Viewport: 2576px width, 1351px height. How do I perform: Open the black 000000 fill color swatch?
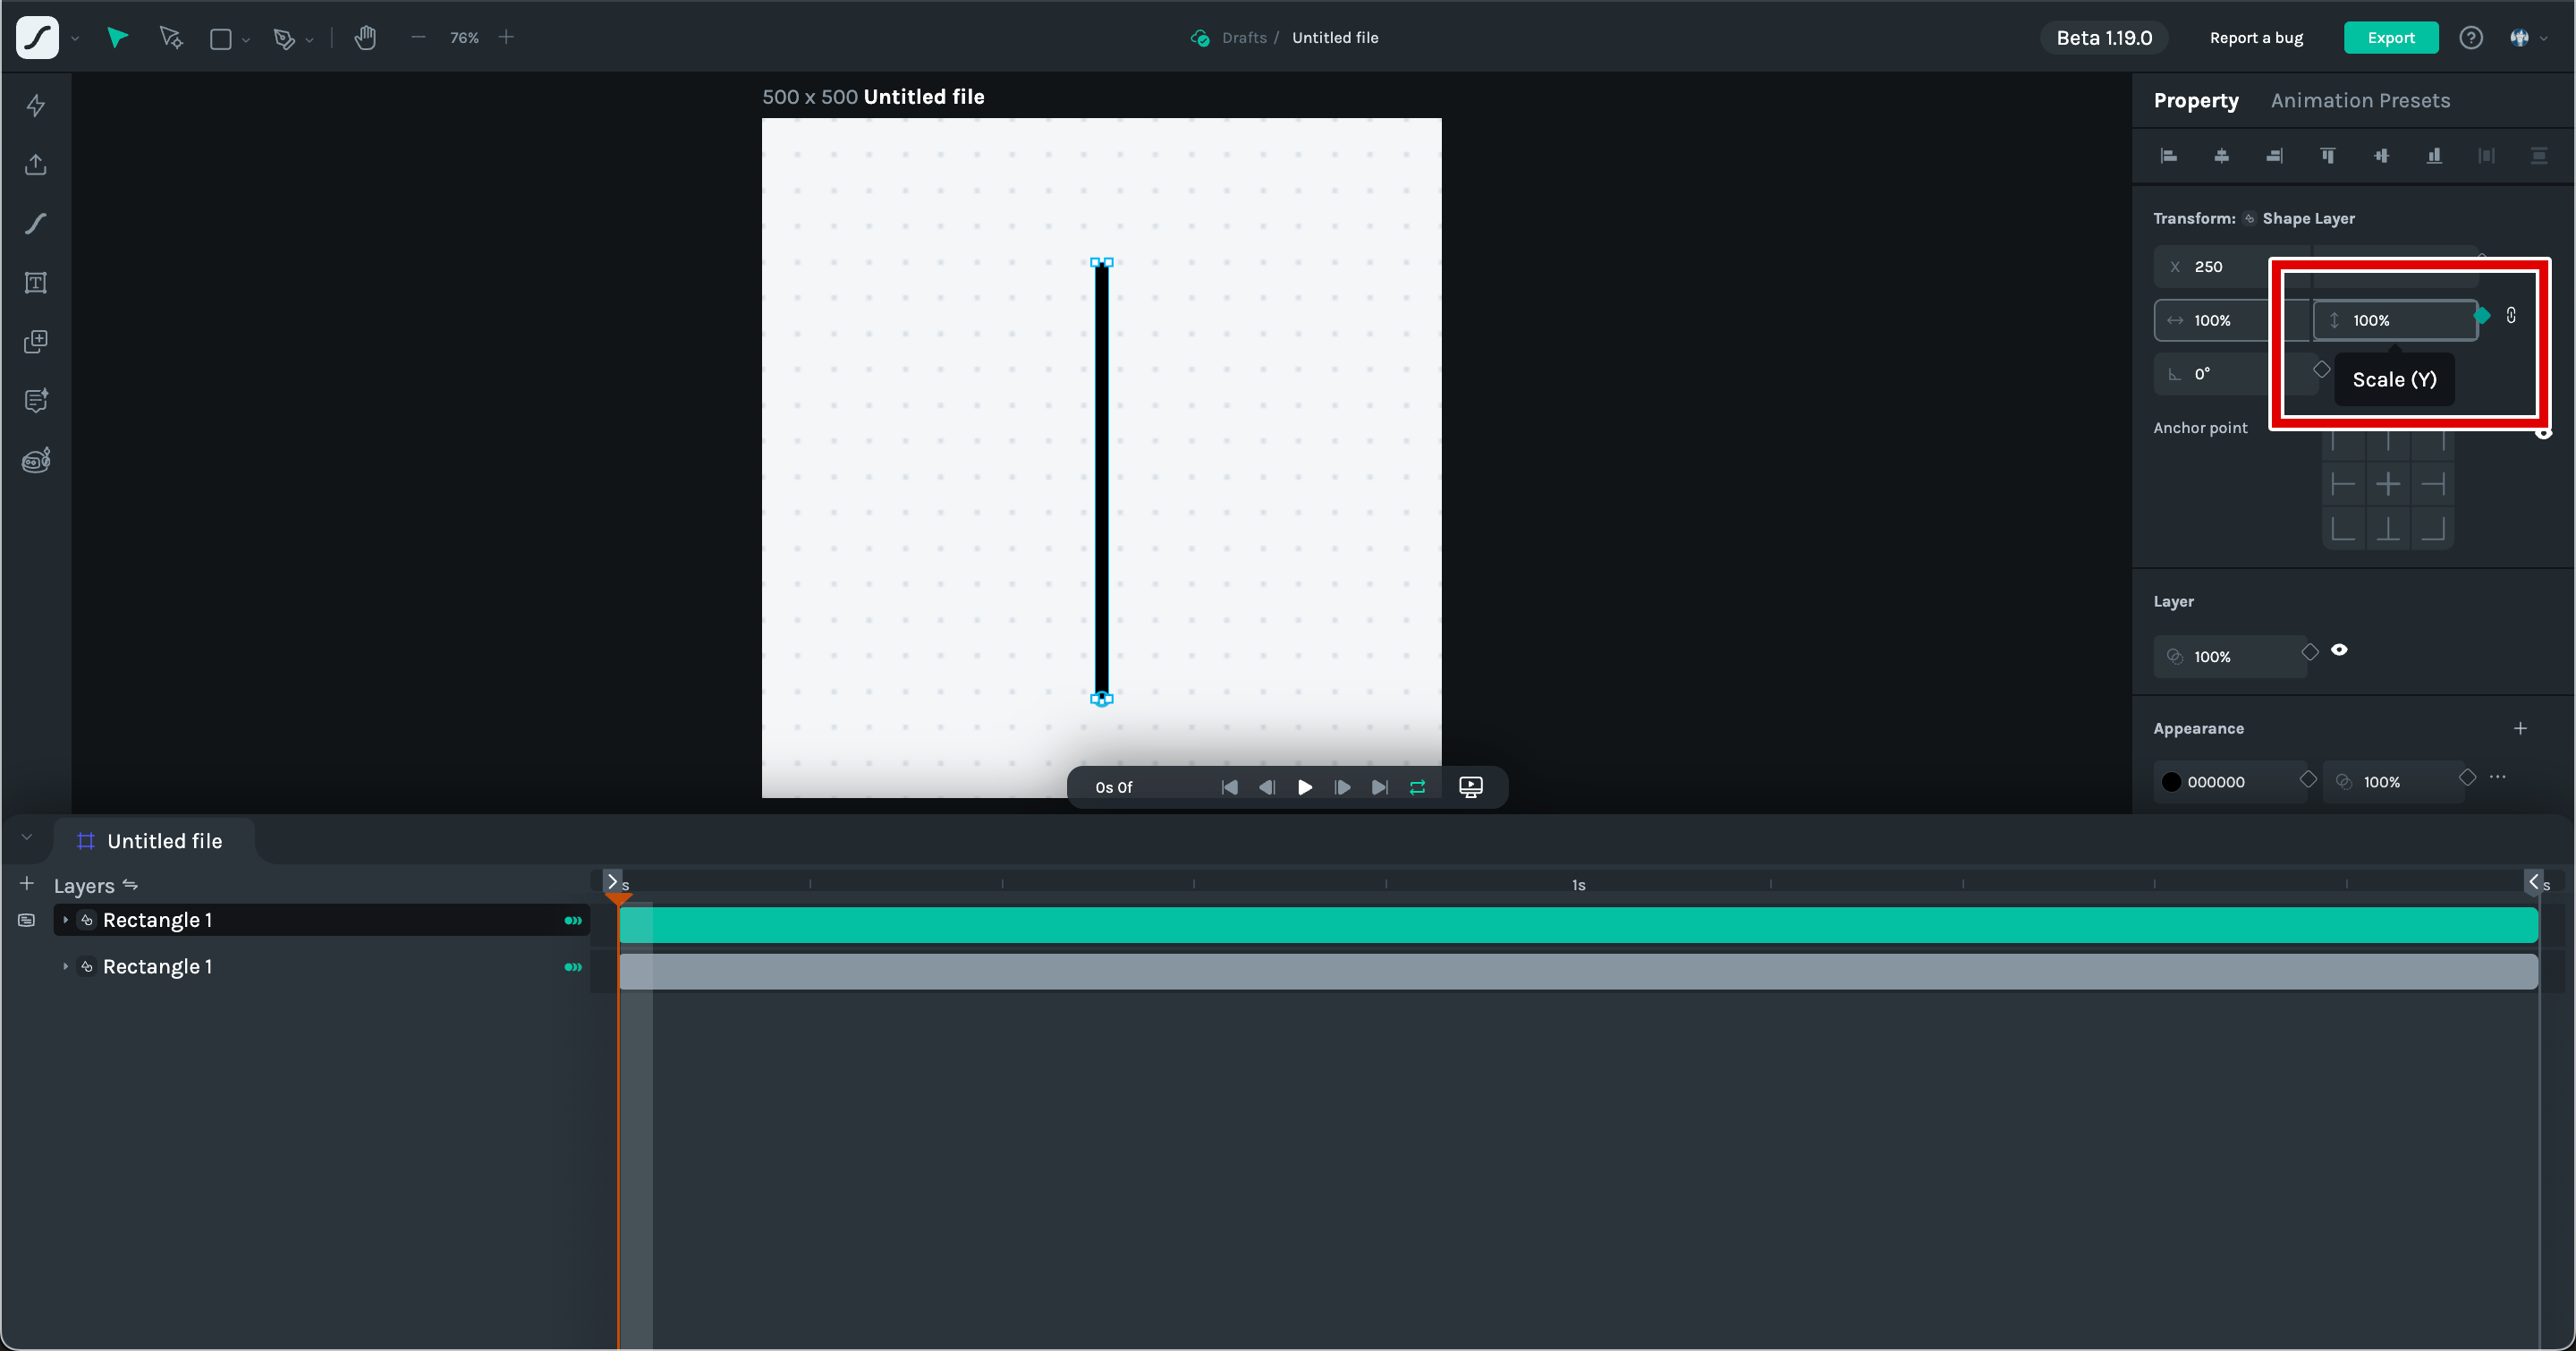click(x=2171, y=782)
